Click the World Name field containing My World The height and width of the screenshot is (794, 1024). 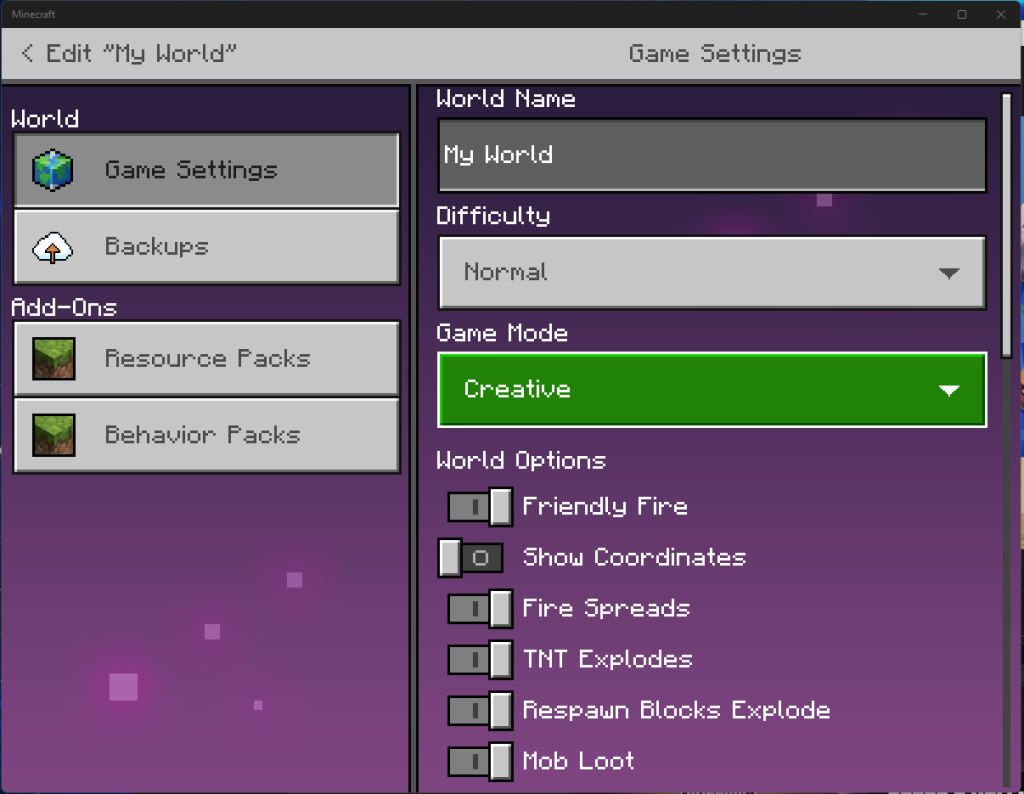coord(712,155)
